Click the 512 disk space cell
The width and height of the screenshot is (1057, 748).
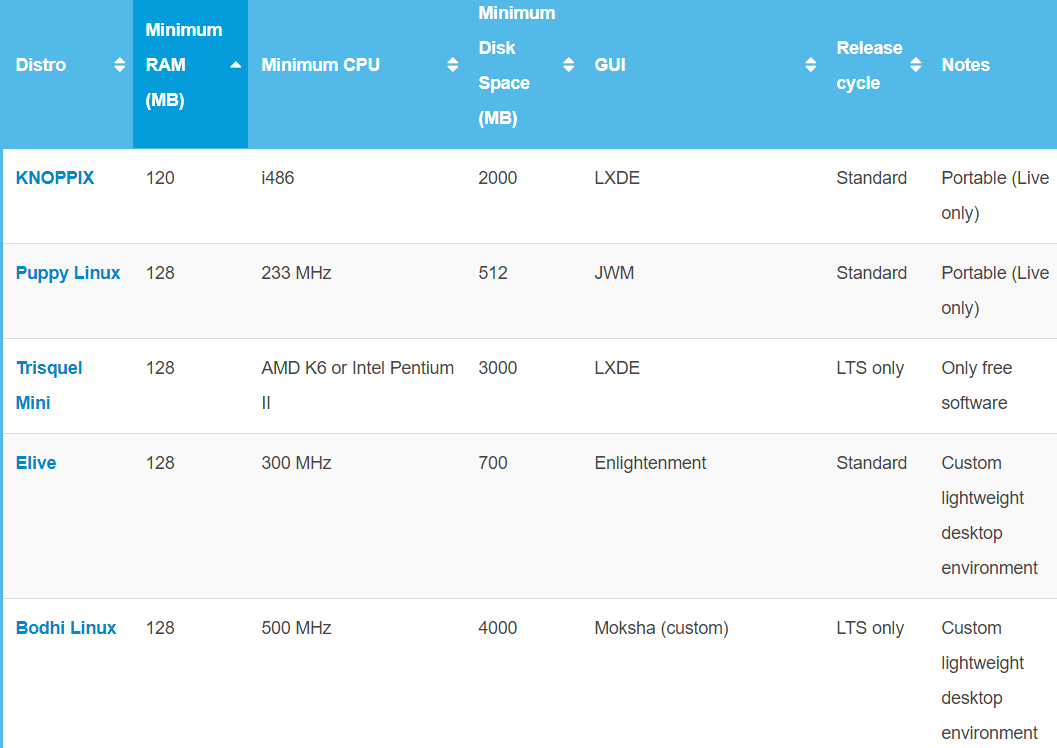click(493, 273)
